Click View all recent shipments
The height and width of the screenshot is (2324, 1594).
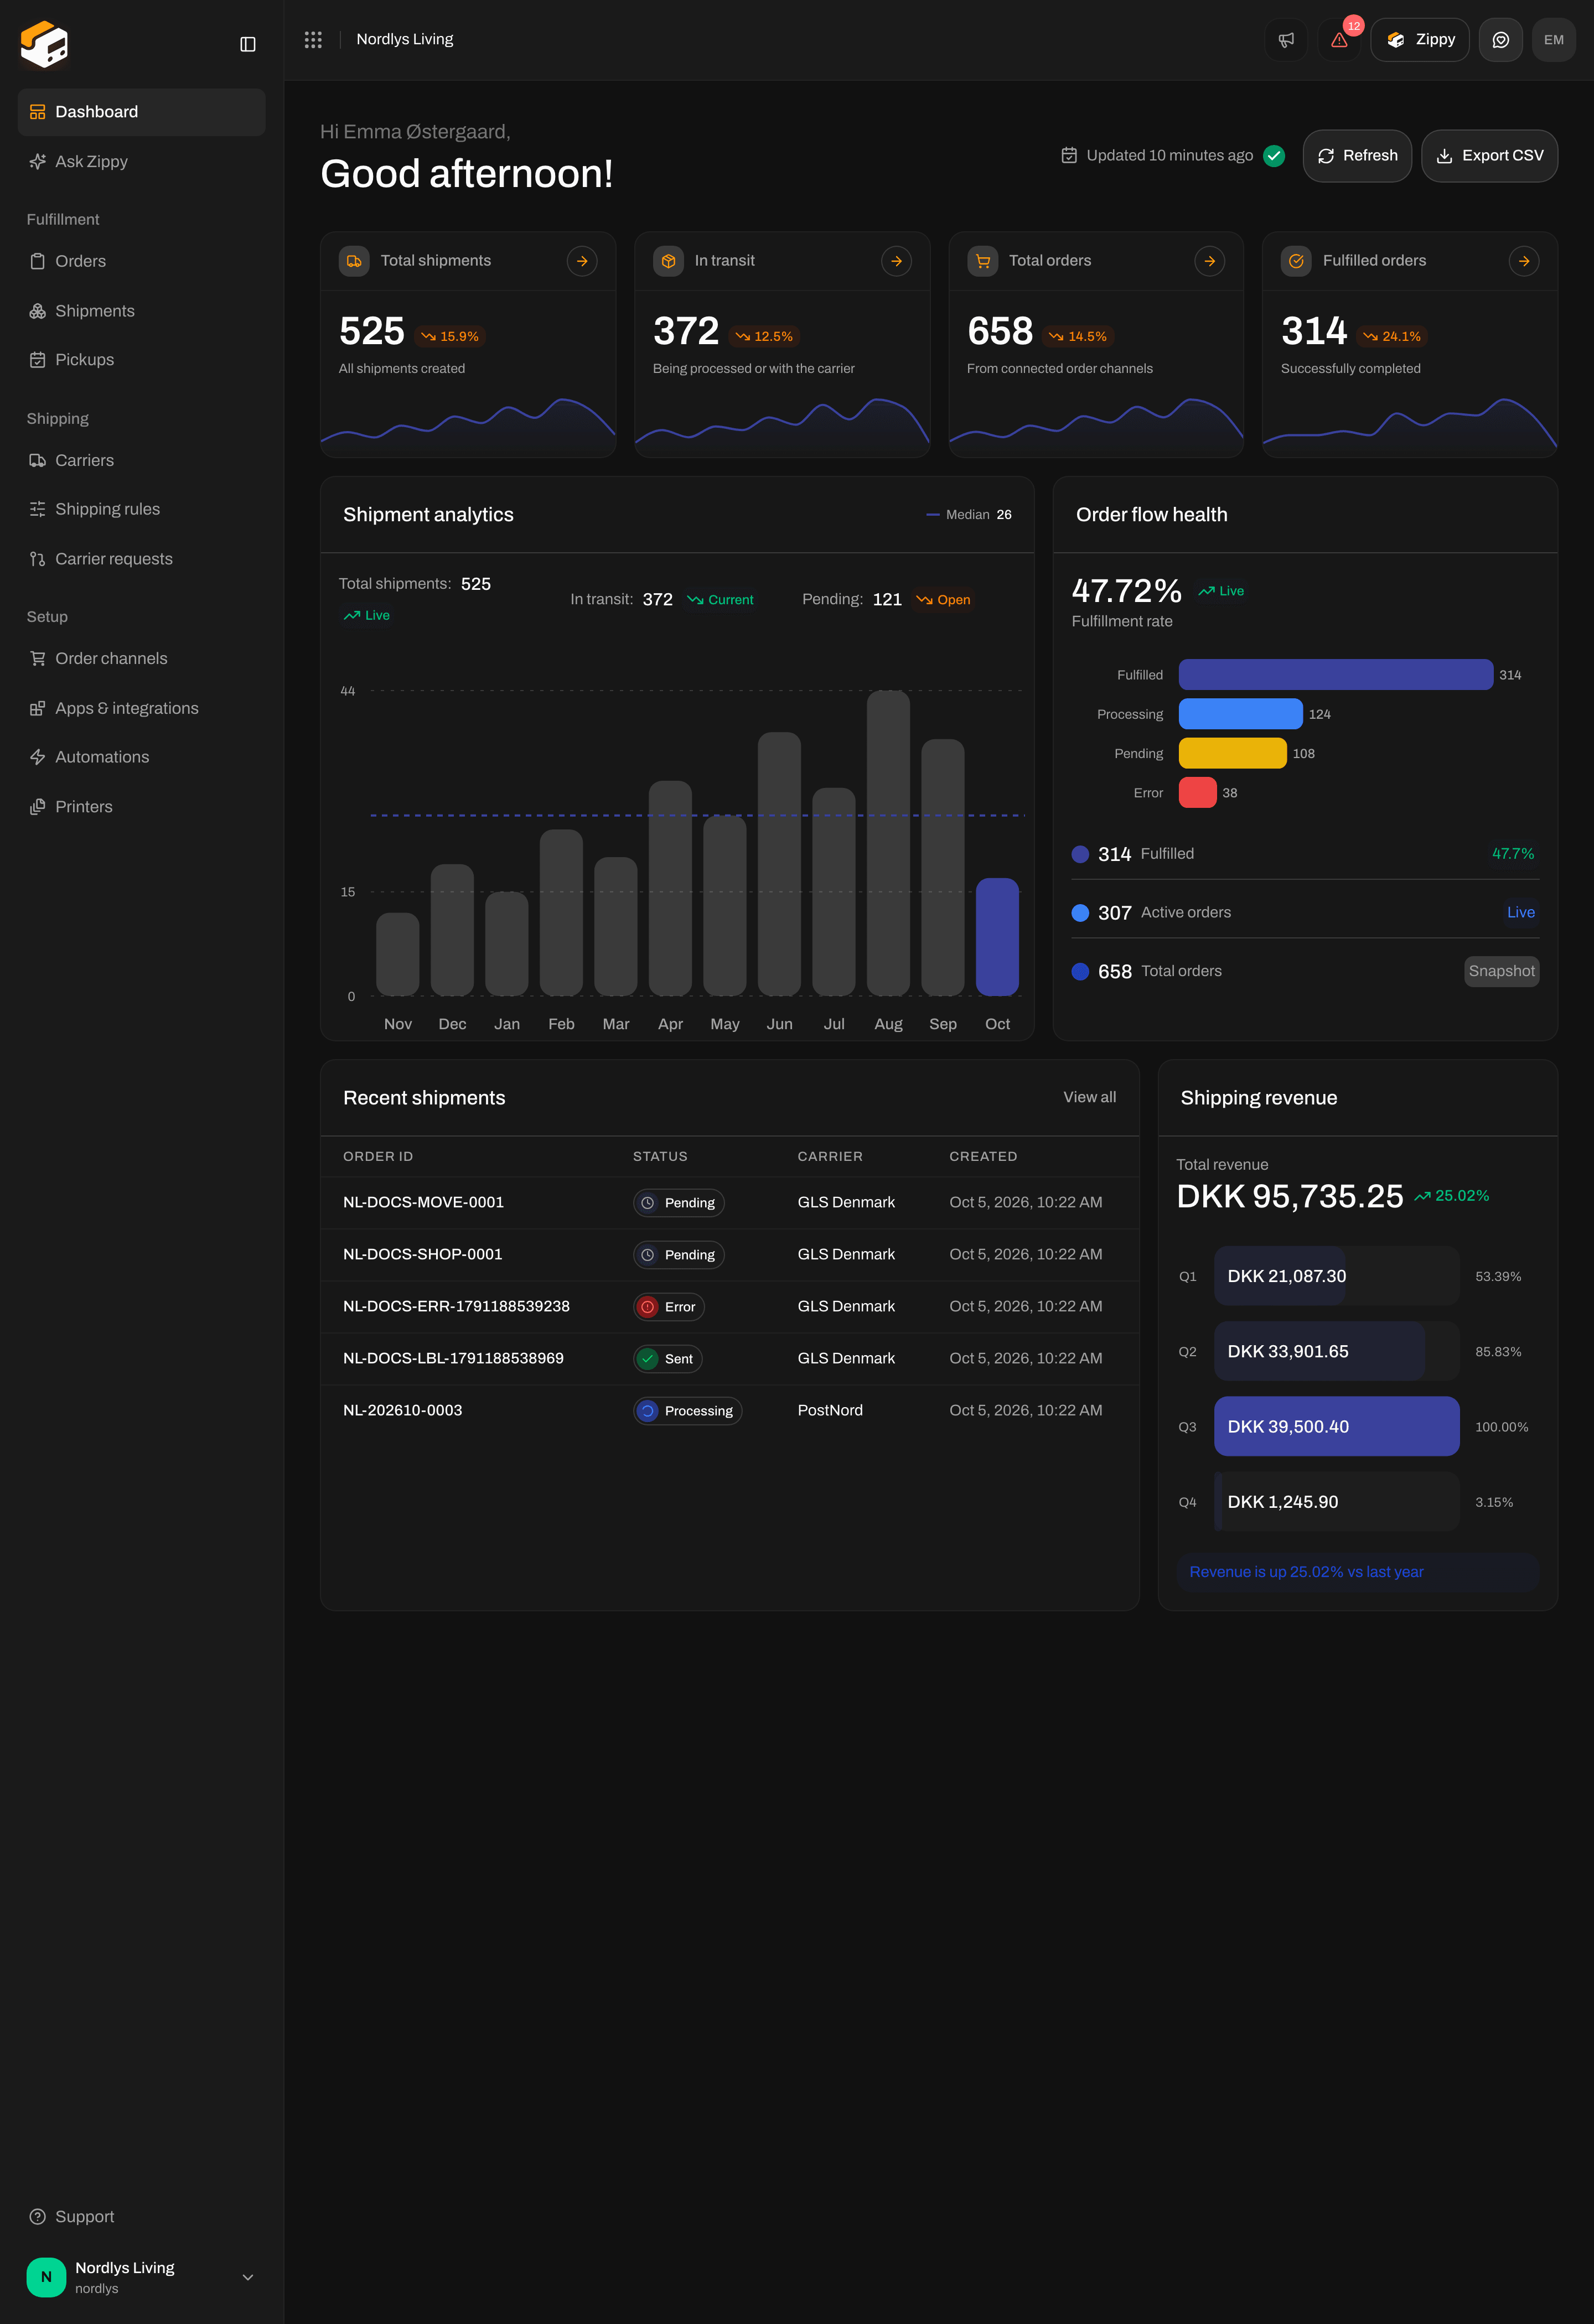[1089, 1097]
